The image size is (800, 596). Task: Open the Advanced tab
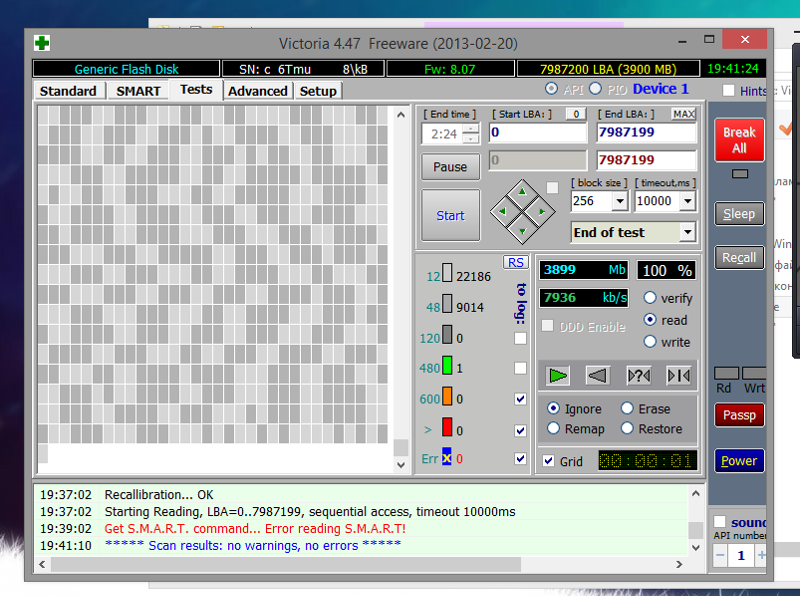[x=258, y=91]
